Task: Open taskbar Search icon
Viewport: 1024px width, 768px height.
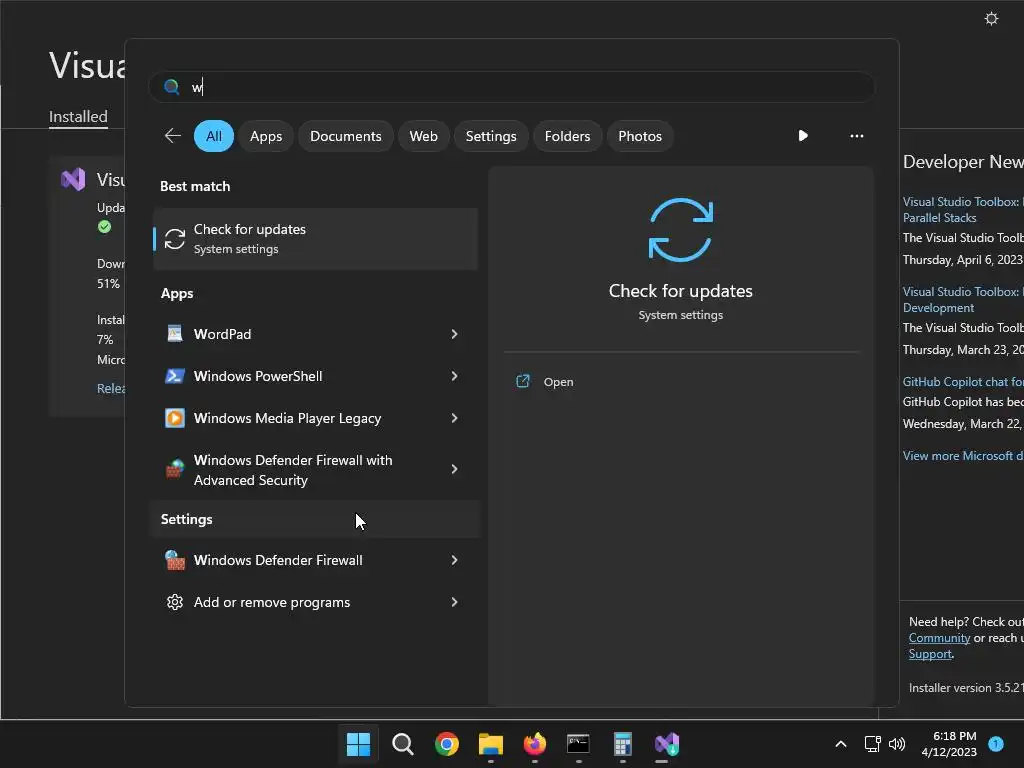Action: point(402,744)
